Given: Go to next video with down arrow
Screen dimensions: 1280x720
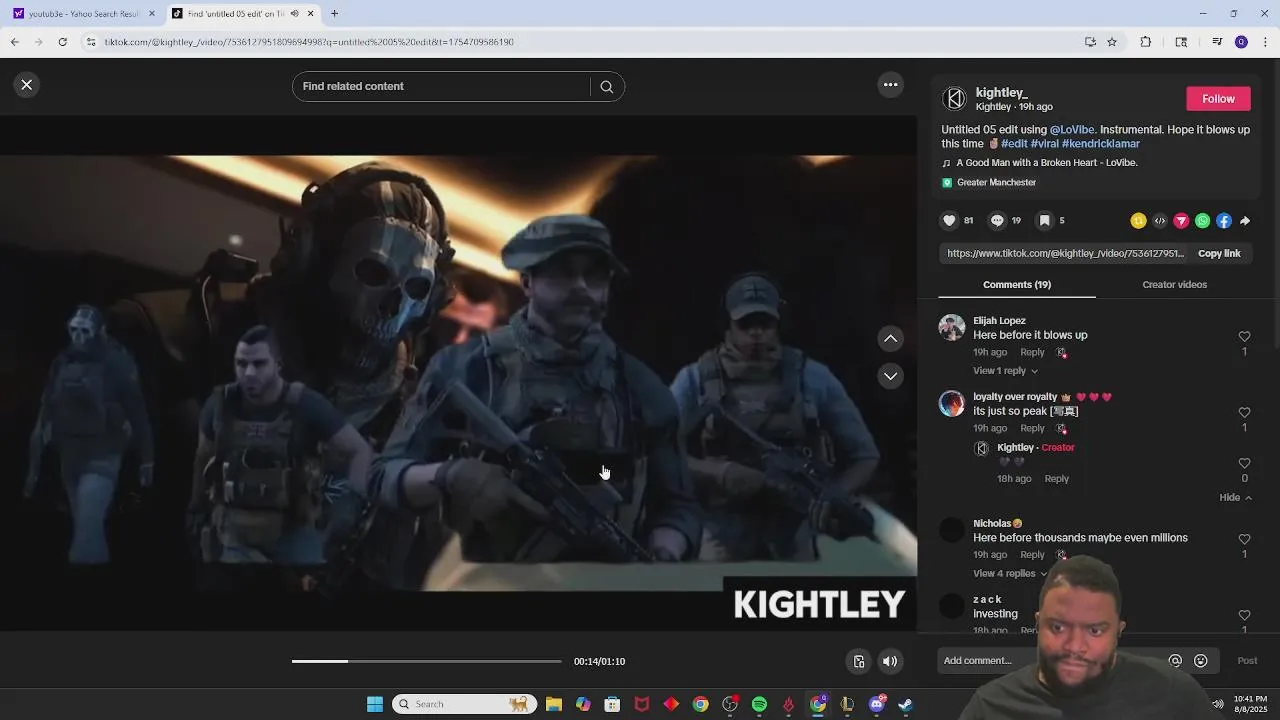Looking at the screenshot, I should coord(890,376).
